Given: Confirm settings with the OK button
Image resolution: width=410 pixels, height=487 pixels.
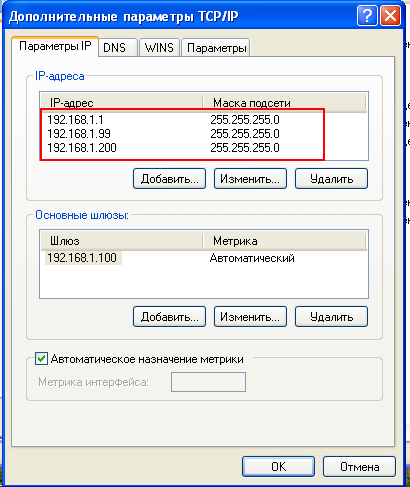Looking at the screenshot, I should (x=278, y=467).
